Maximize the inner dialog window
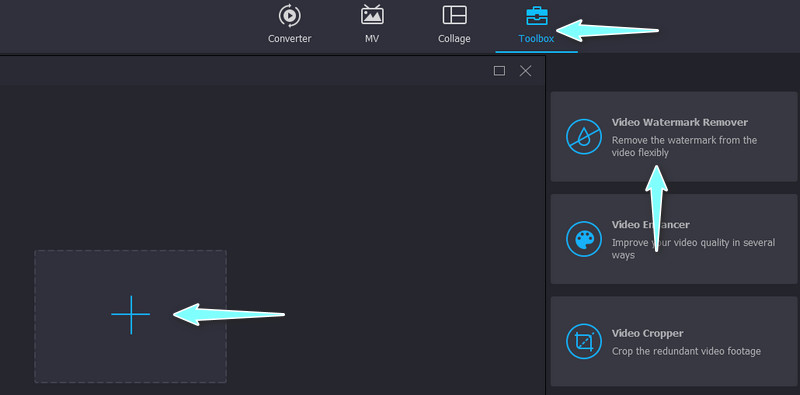800x395 pixels. (x=499, y=71)
